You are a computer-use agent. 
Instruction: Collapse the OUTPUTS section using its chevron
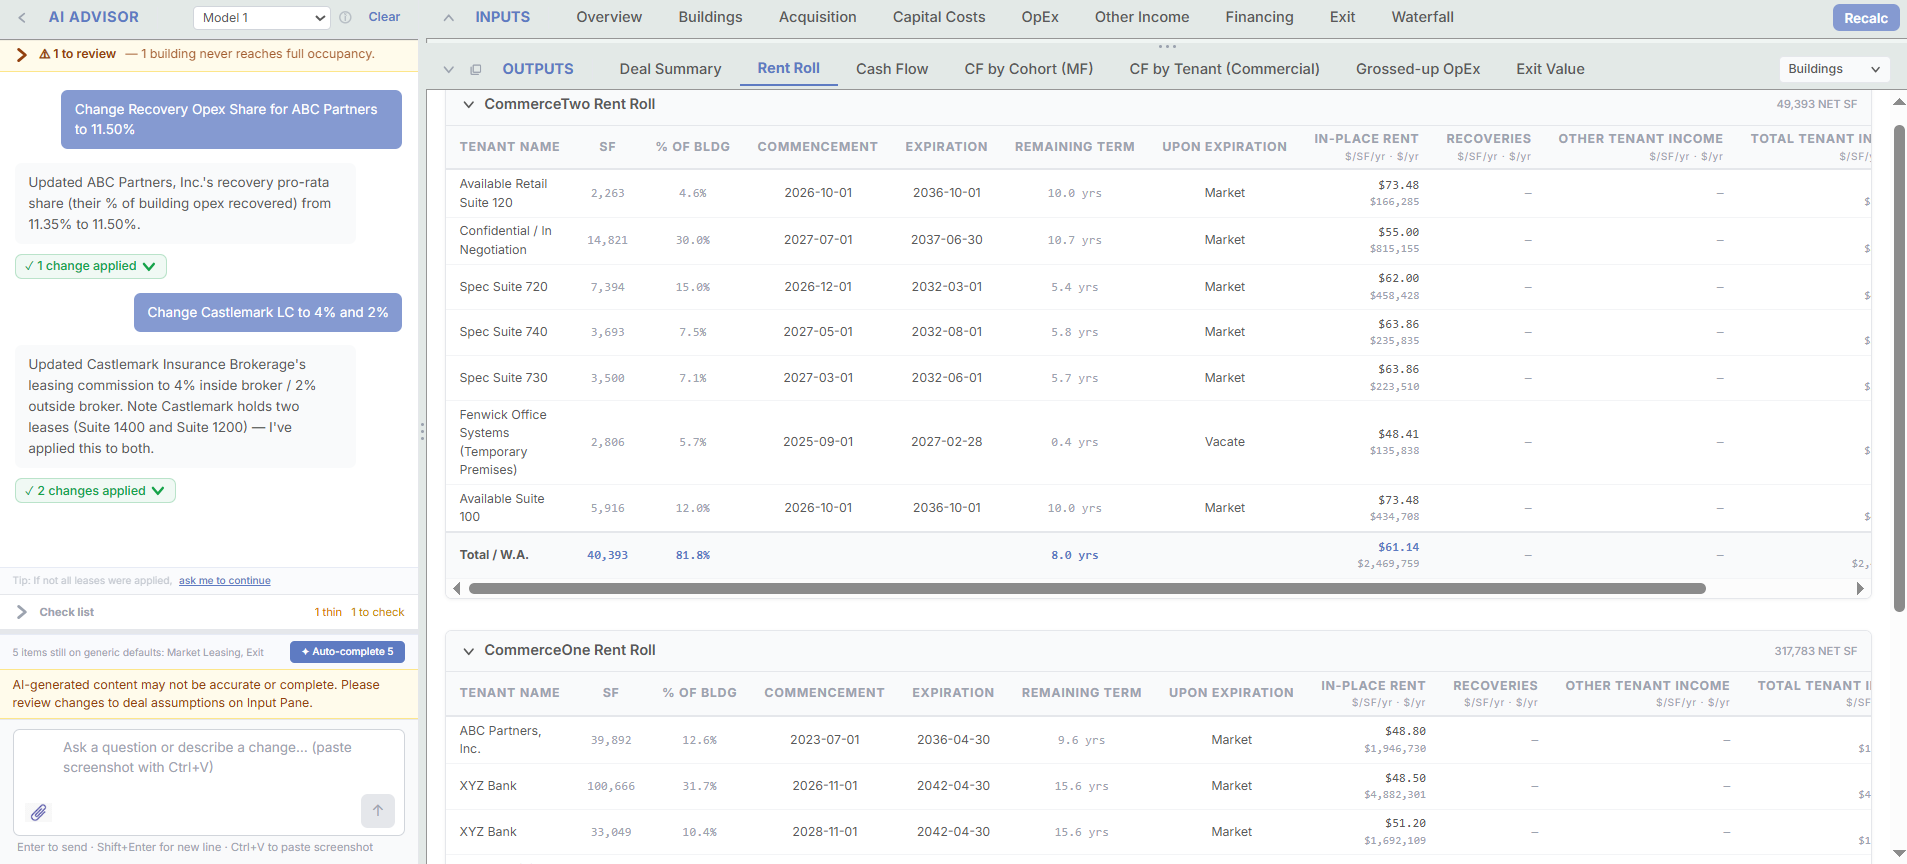tap(449, 69)
